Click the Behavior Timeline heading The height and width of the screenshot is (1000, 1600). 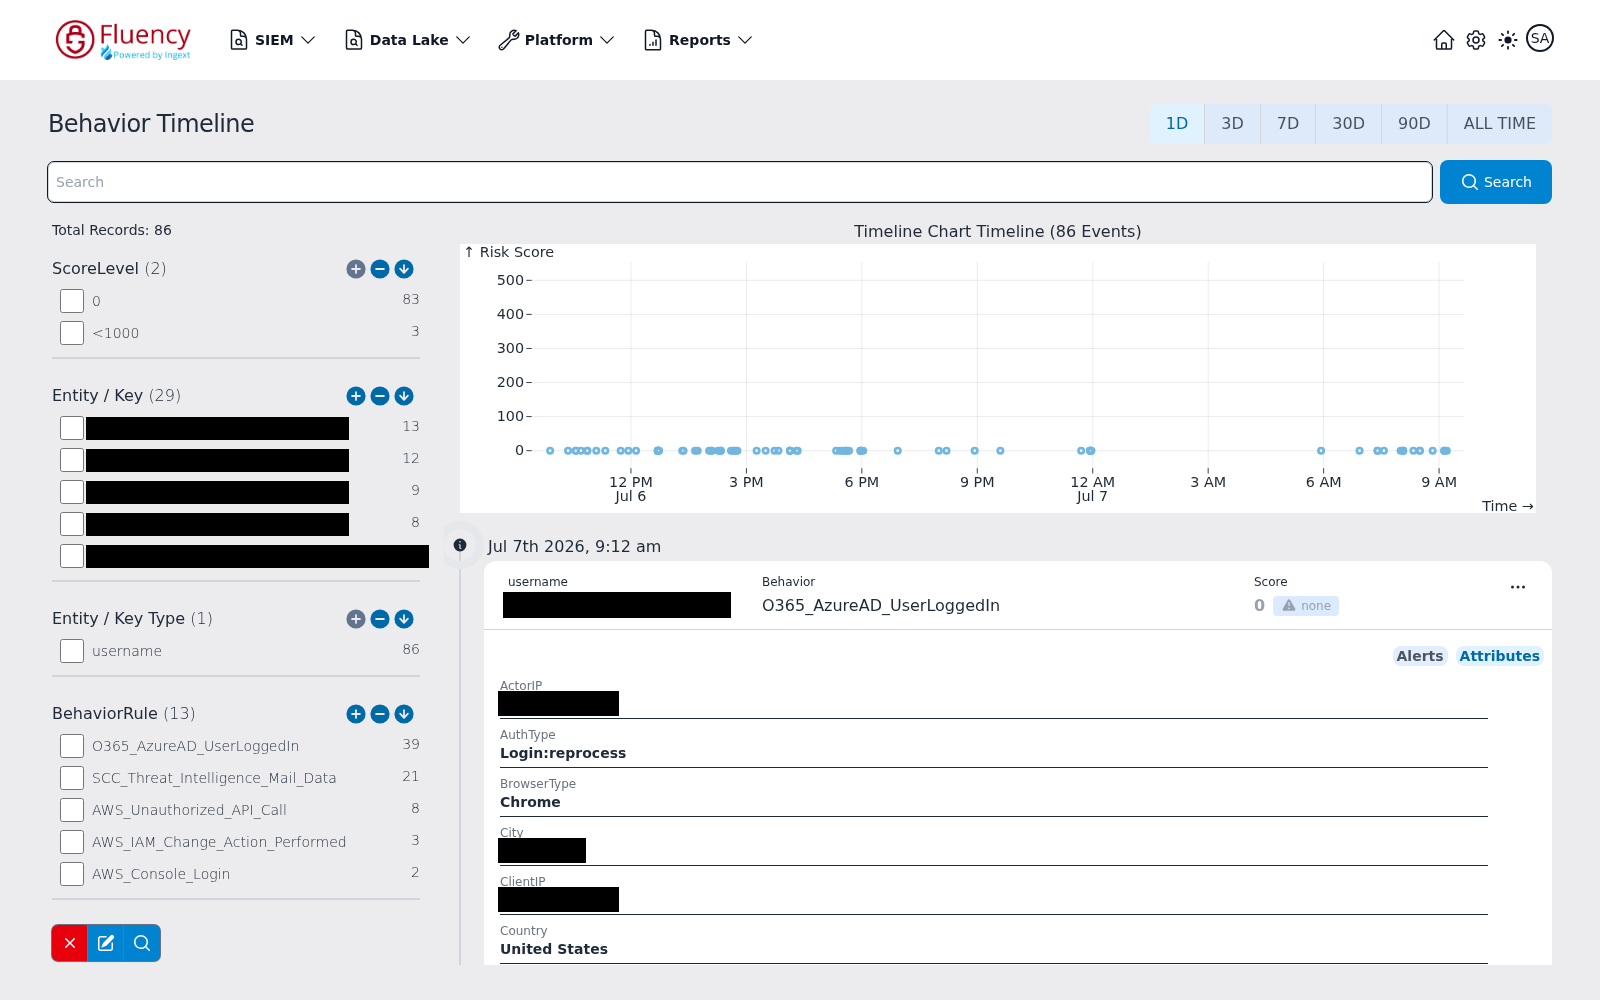[x=151, y=124]
